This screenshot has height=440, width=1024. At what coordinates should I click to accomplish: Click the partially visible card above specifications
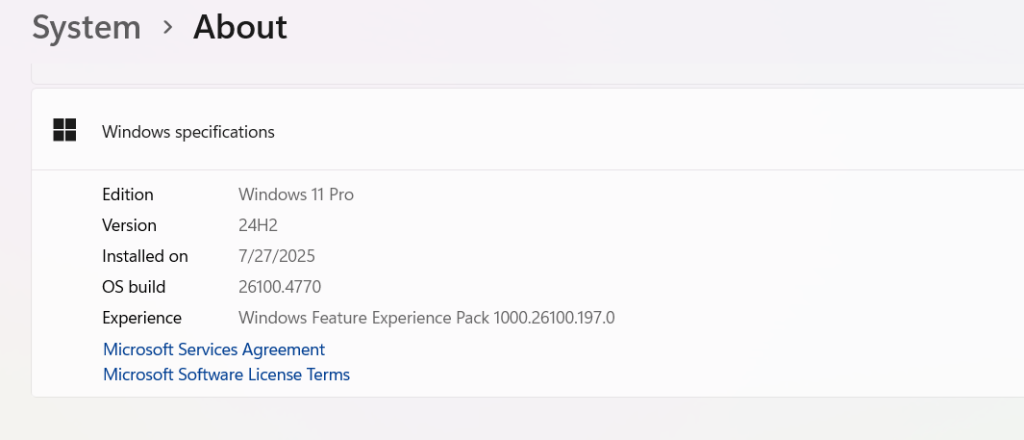[x=528, y=74]
